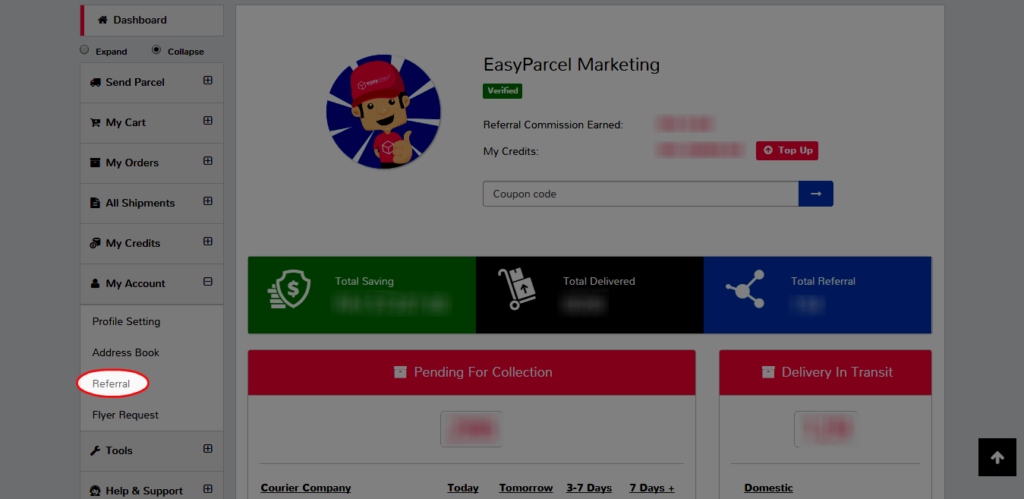1024x499 pixels.
Task: Click the Referral Commission Earned label
Action: [553, 125]
